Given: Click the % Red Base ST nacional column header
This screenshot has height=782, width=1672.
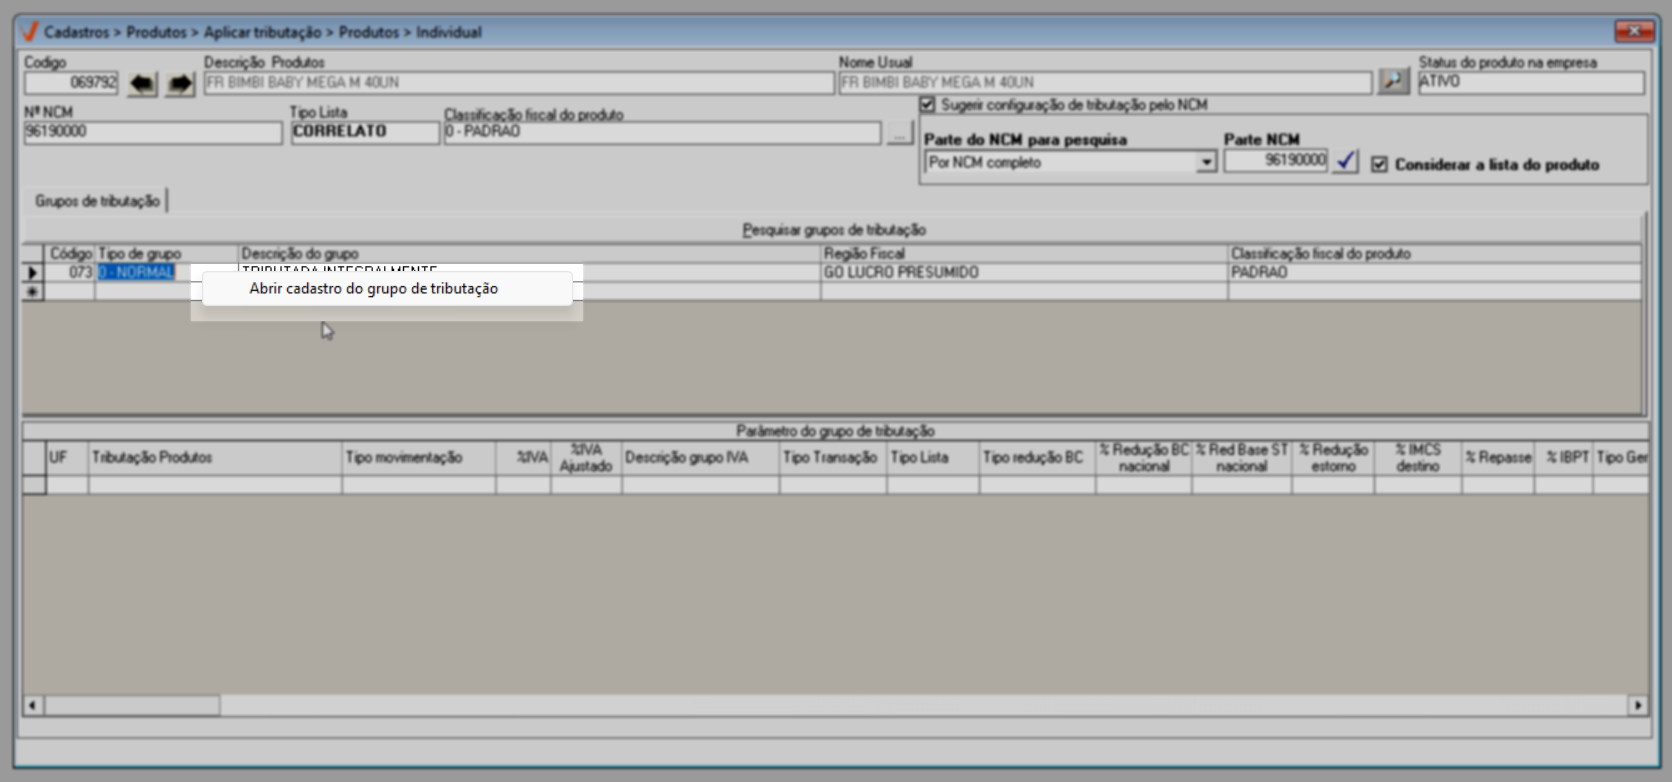Looking at the screenshot, I should point(1242,458).
